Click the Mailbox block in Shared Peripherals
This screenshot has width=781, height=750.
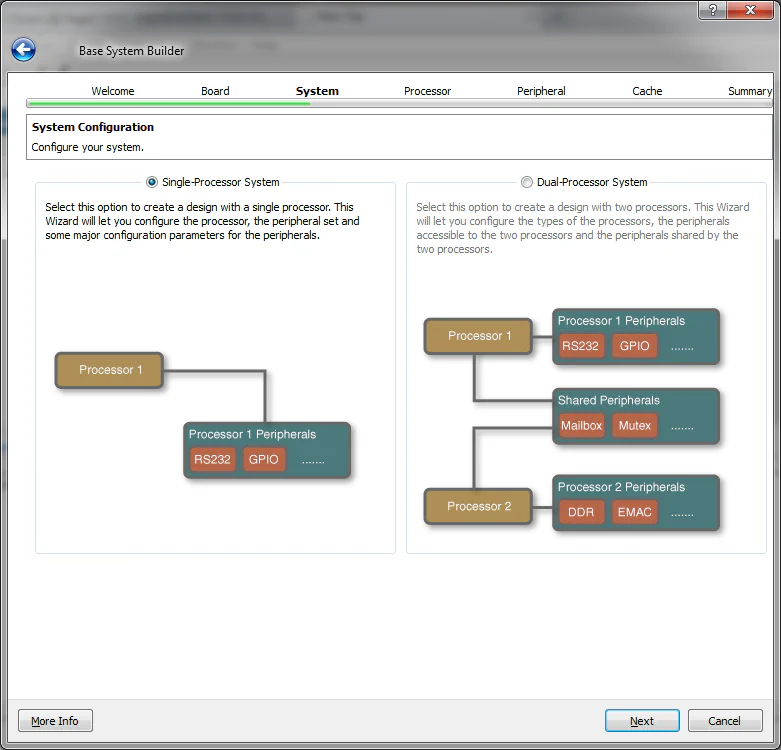click(581, 426)
